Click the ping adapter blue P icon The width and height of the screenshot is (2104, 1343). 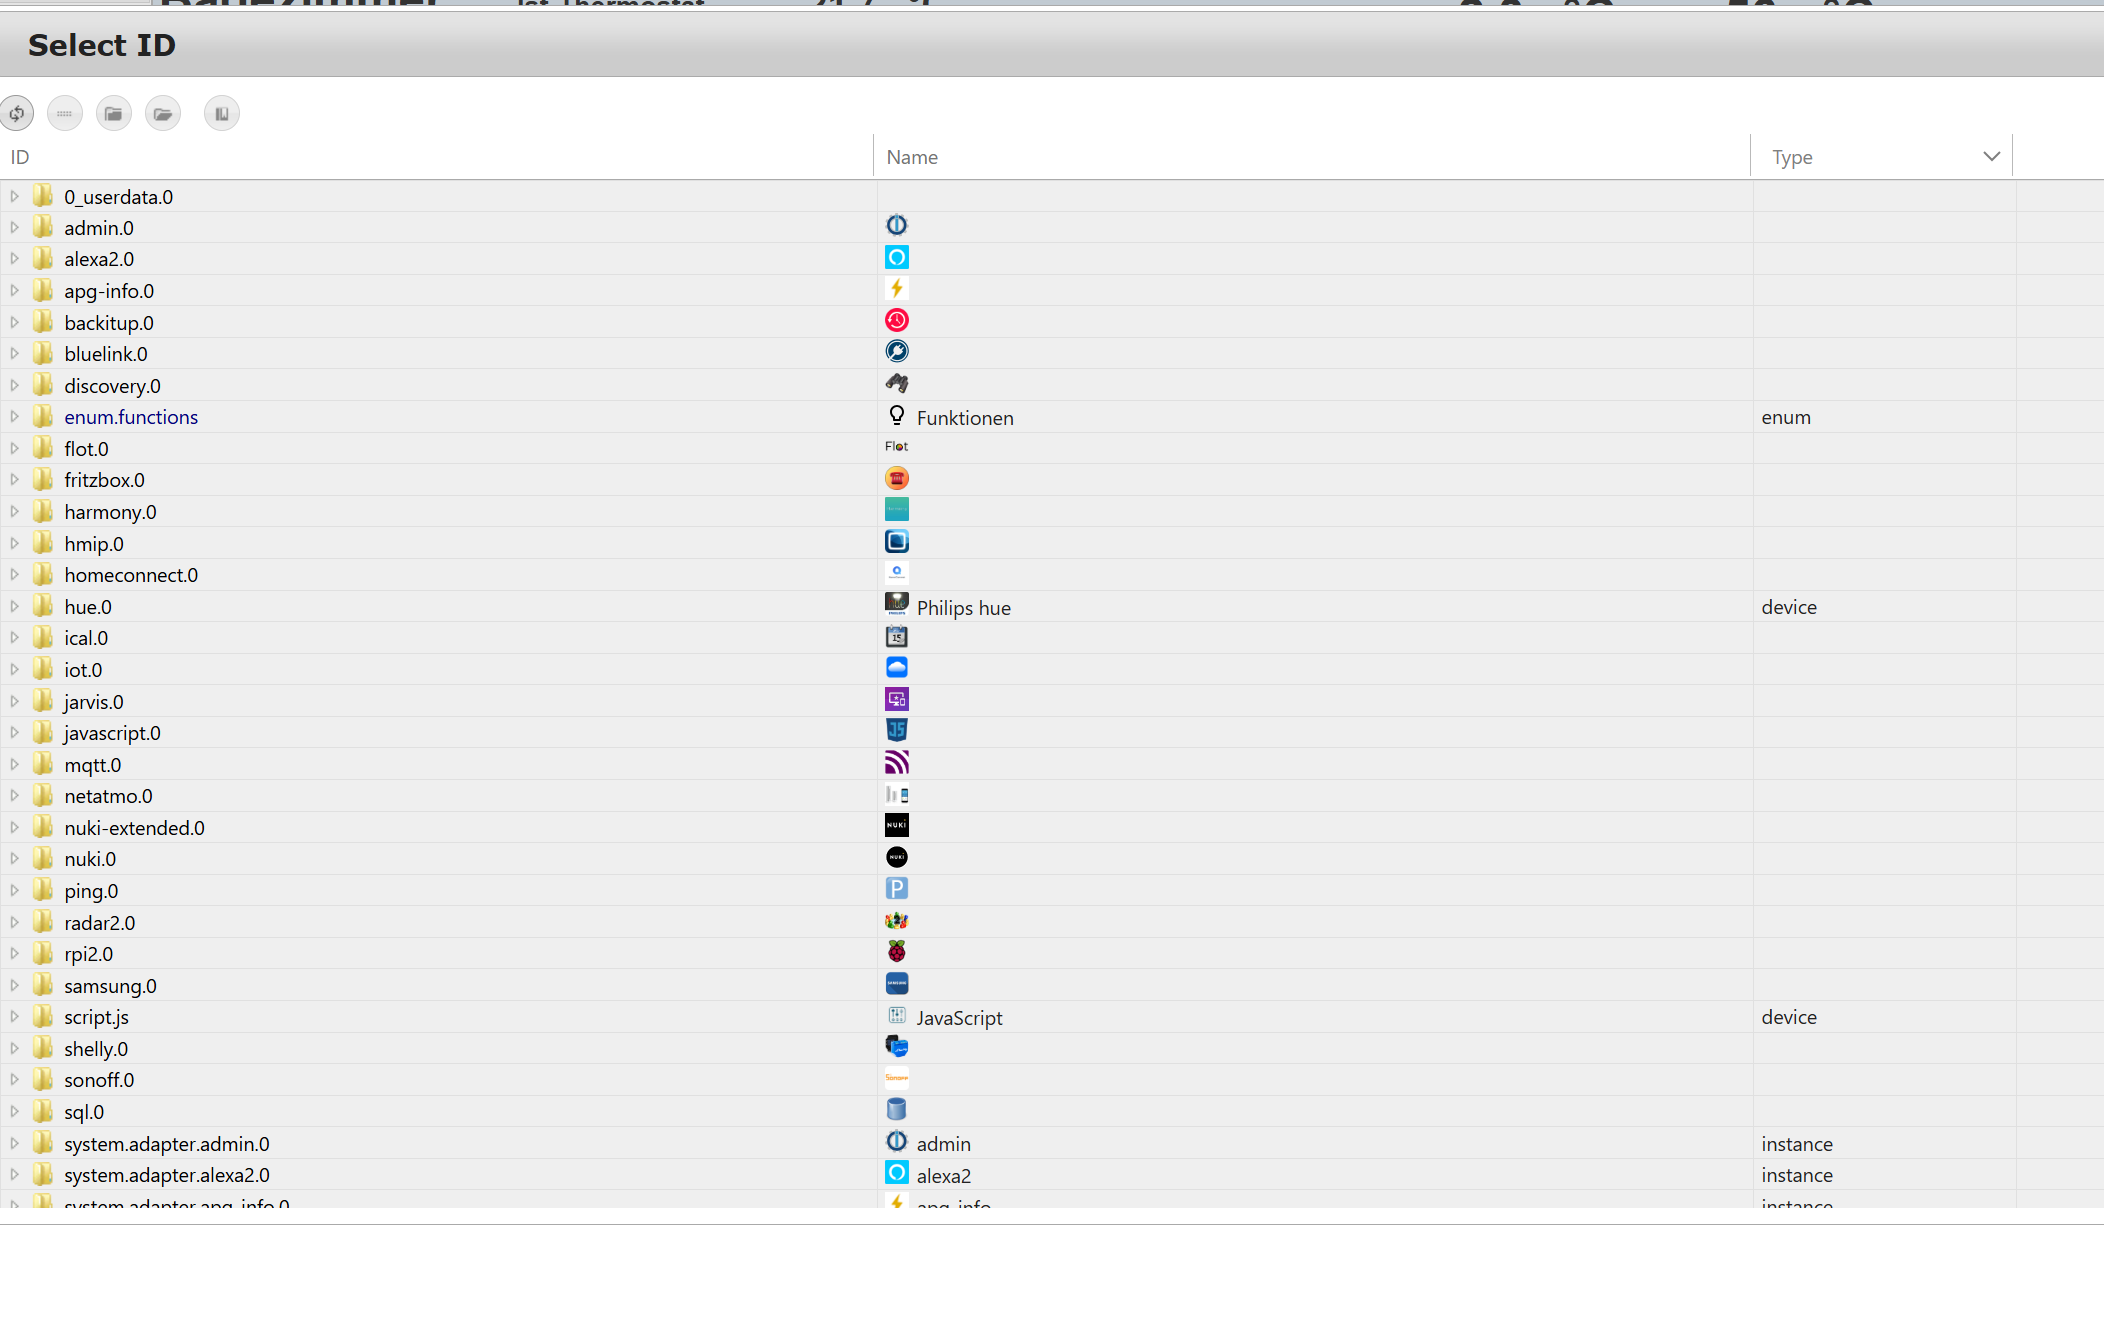click(896, 889)
